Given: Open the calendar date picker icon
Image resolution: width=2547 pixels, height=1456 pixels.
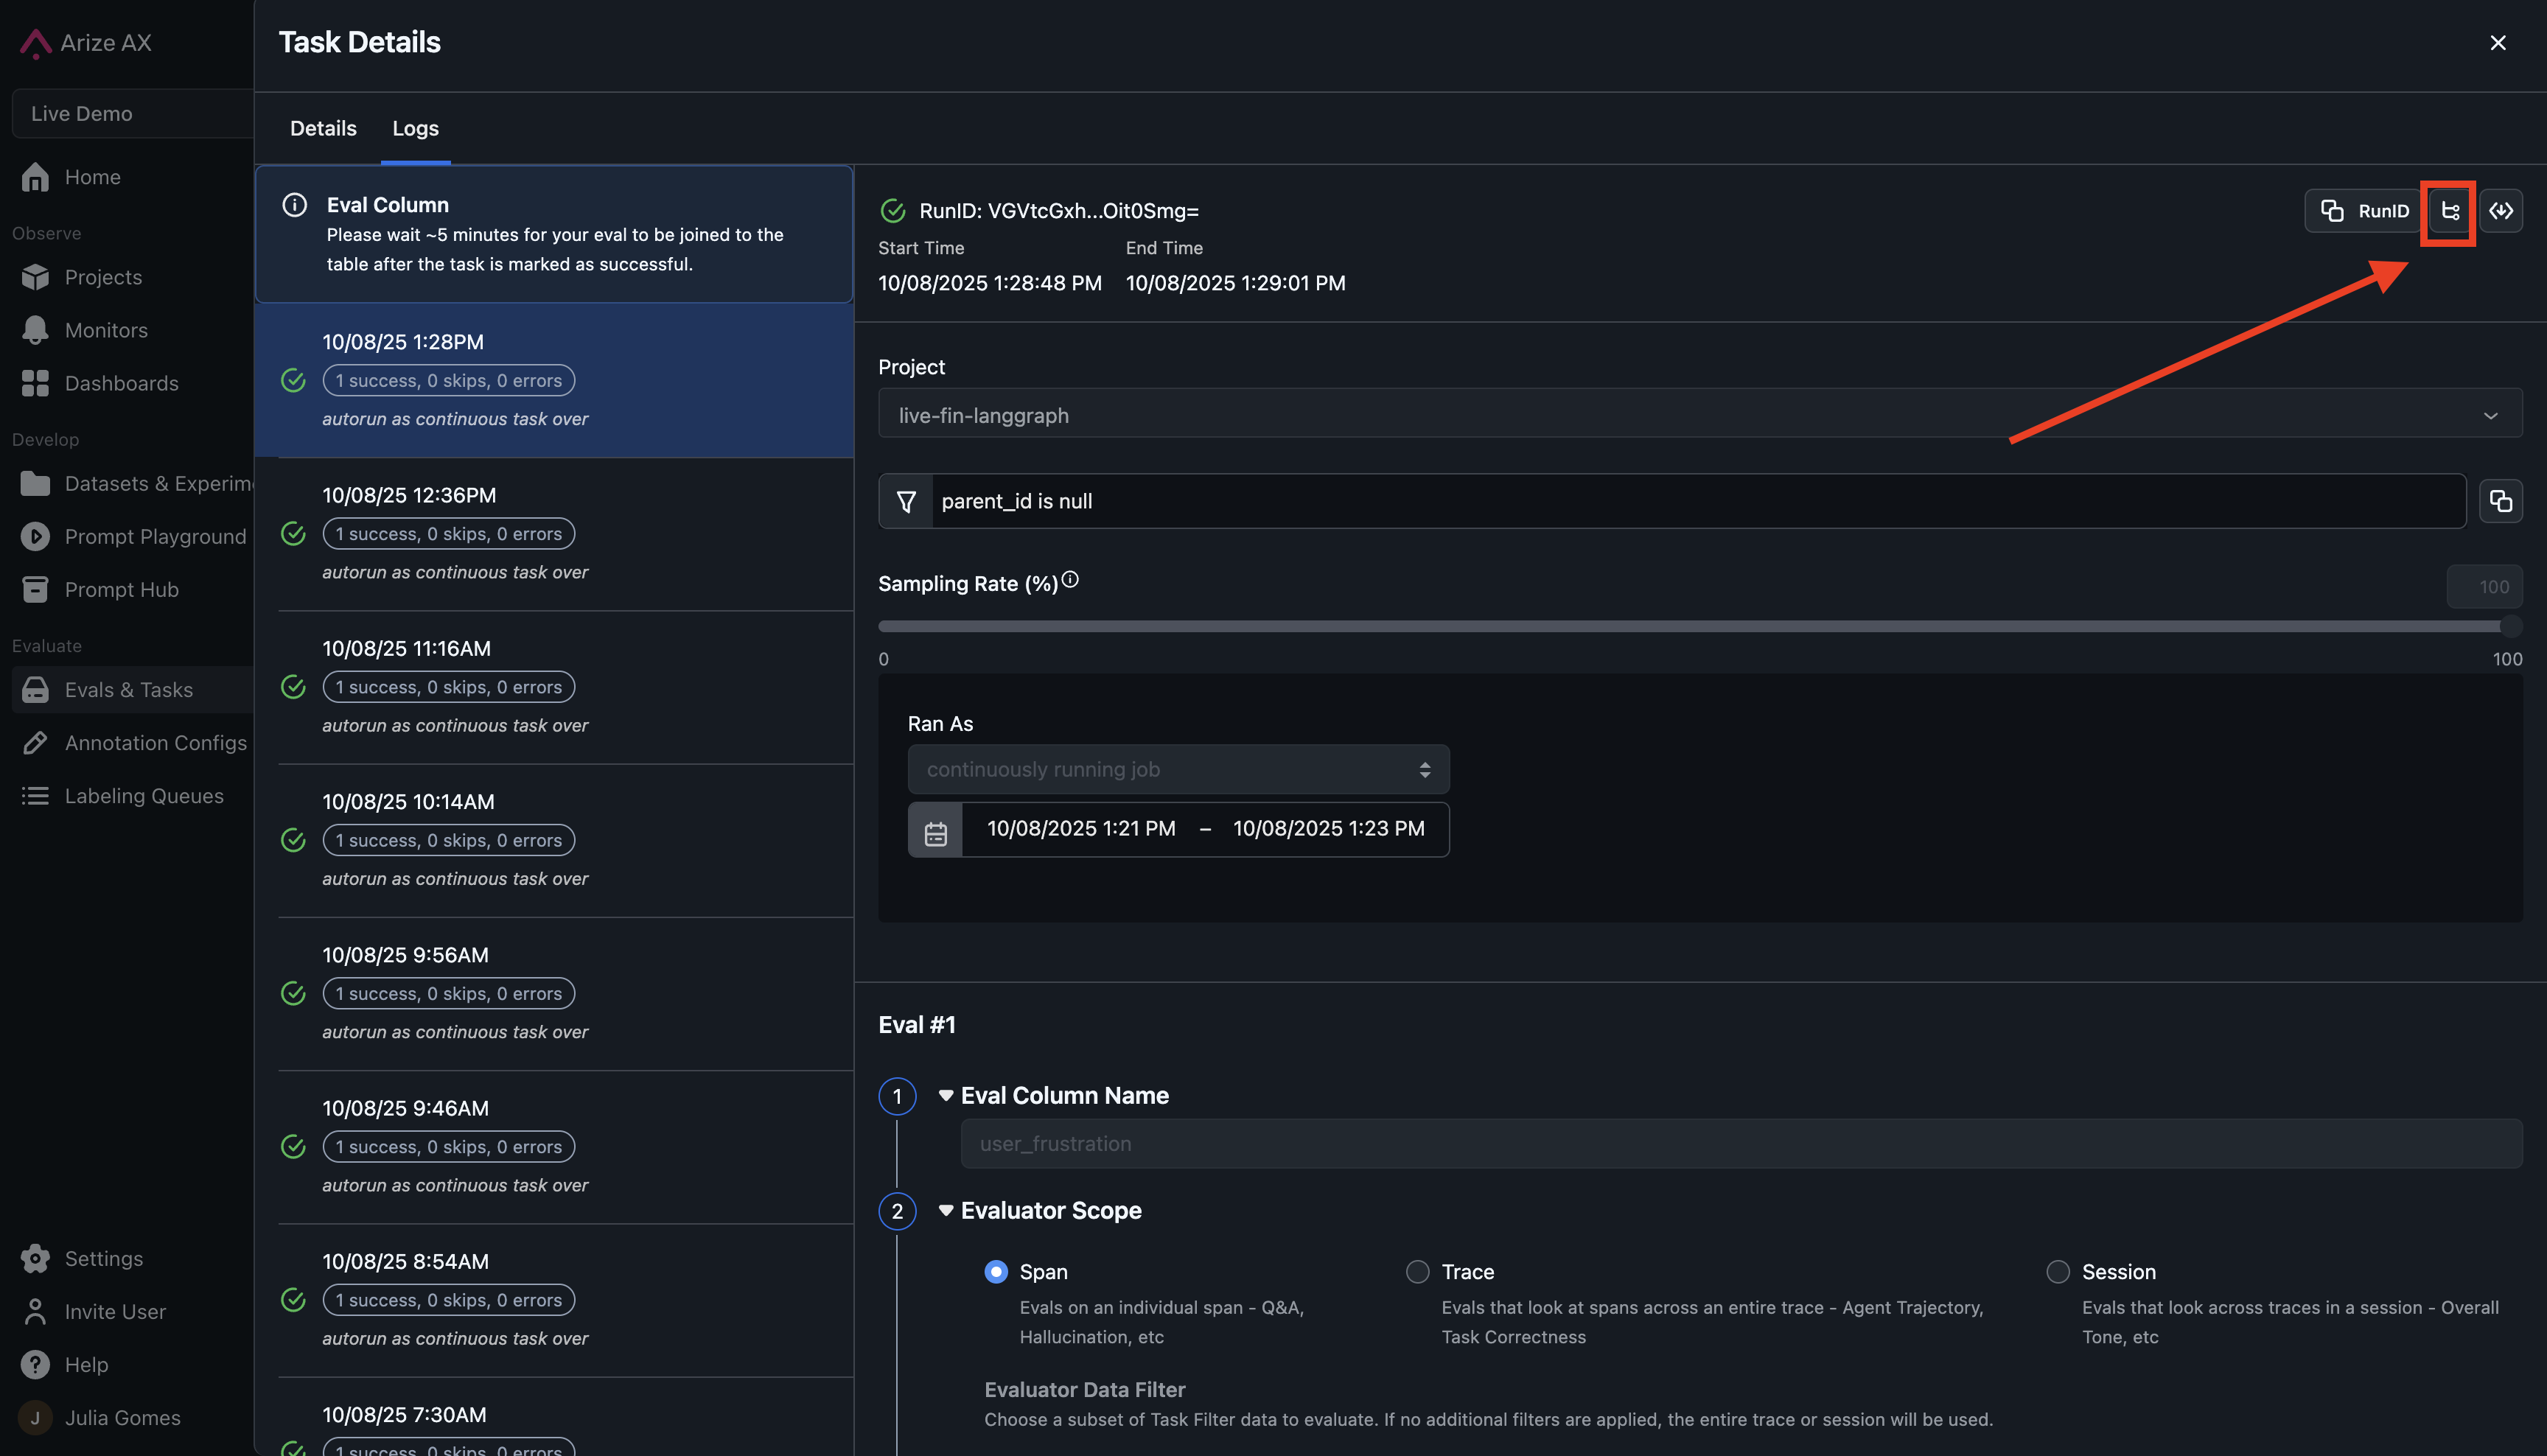Looking at the screenshot, I should [935, 830].
